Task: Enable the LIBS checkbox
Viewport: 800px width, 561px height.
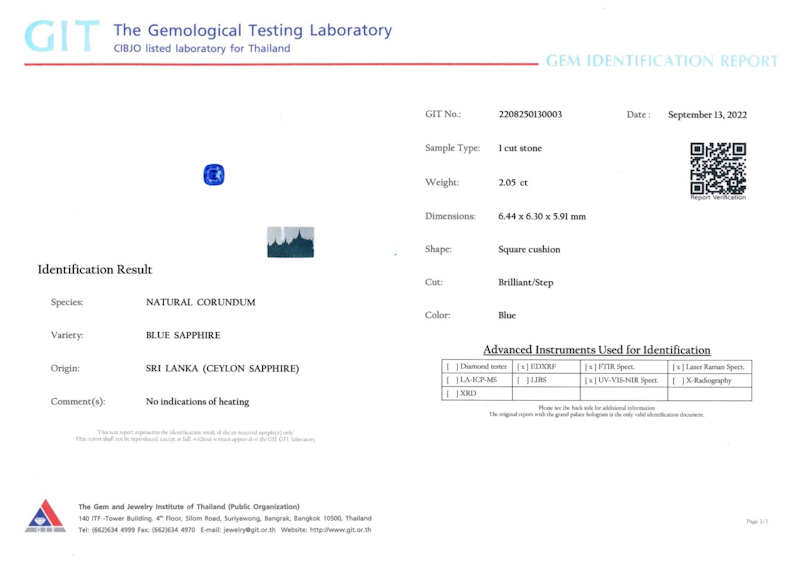Action: pos(523,380)
